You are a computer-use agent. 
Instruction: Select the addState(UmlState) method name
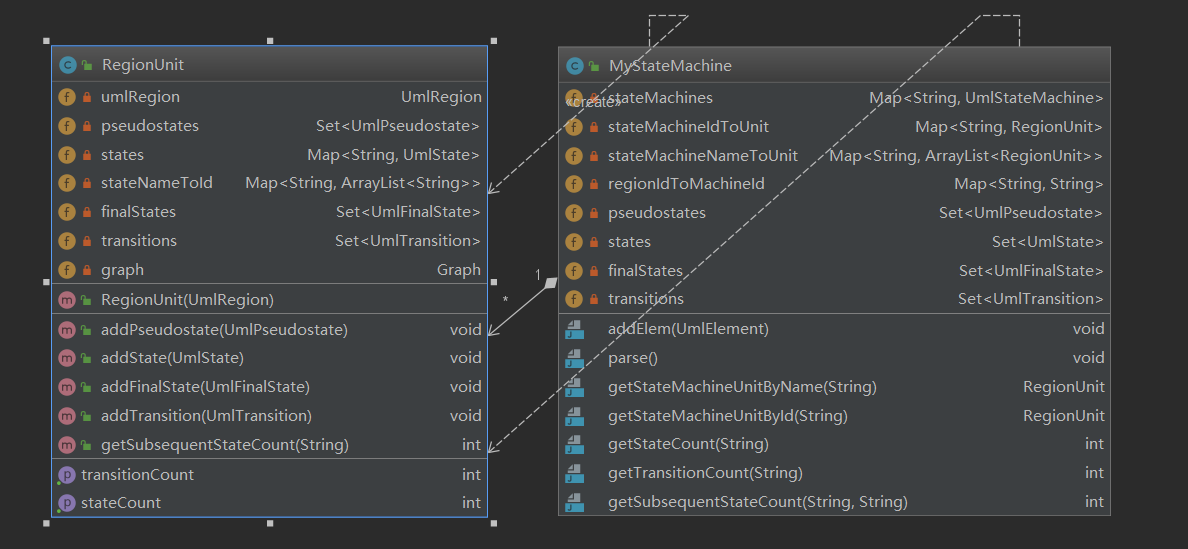(172, 358)
